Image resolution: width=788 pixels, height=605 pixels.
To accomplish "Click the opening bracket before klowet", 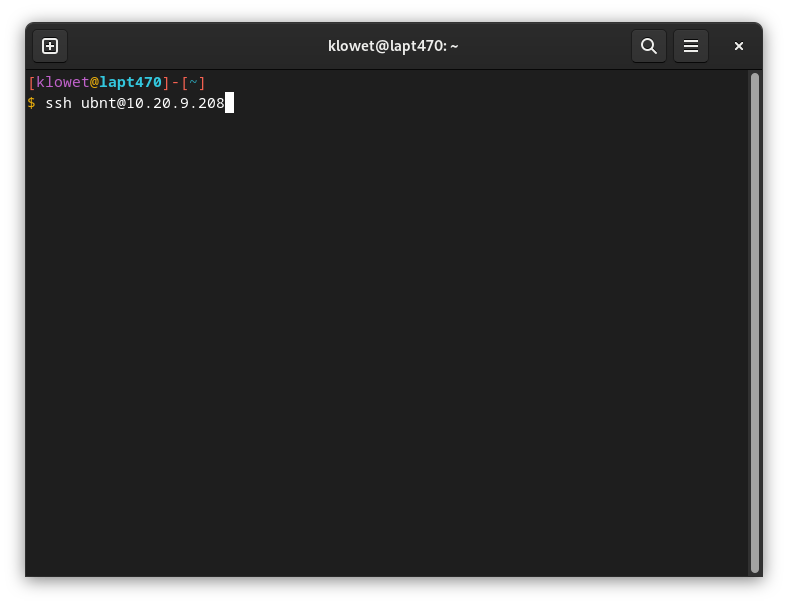I will pyautogui.click(x=32, y=83).
